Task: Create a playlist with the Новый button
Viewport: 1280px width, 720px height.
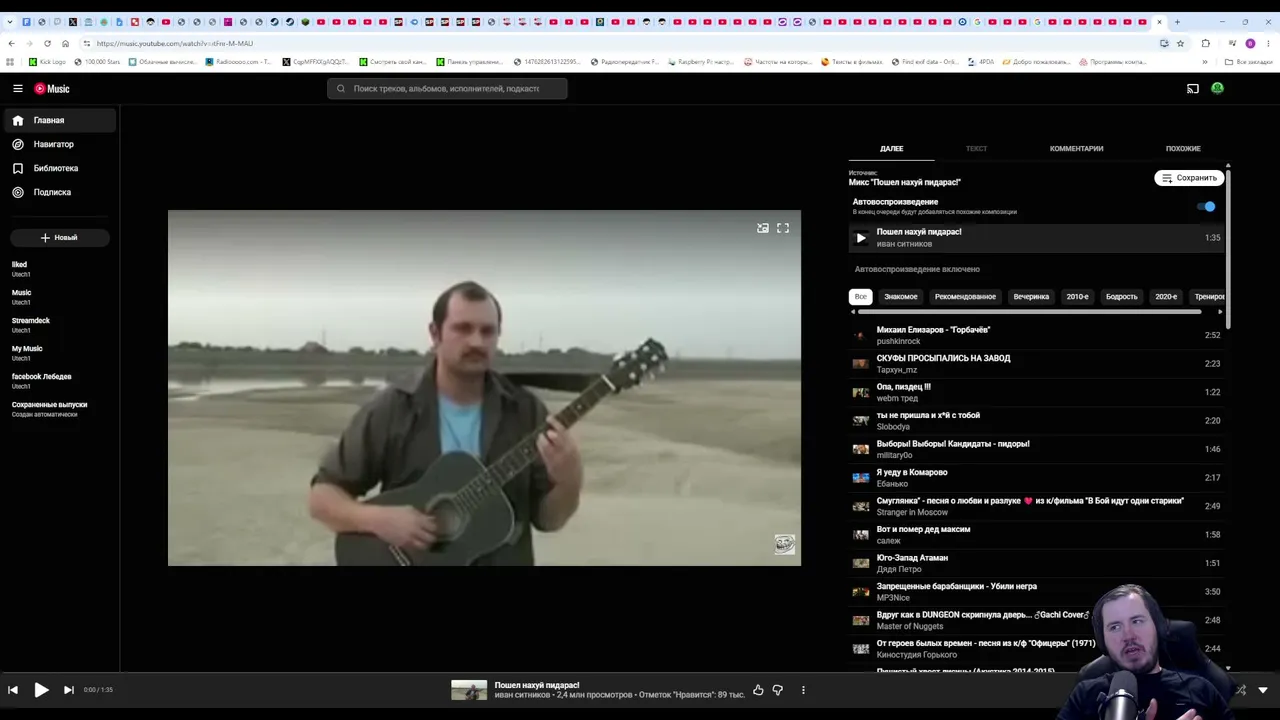Action: point(59,238)
